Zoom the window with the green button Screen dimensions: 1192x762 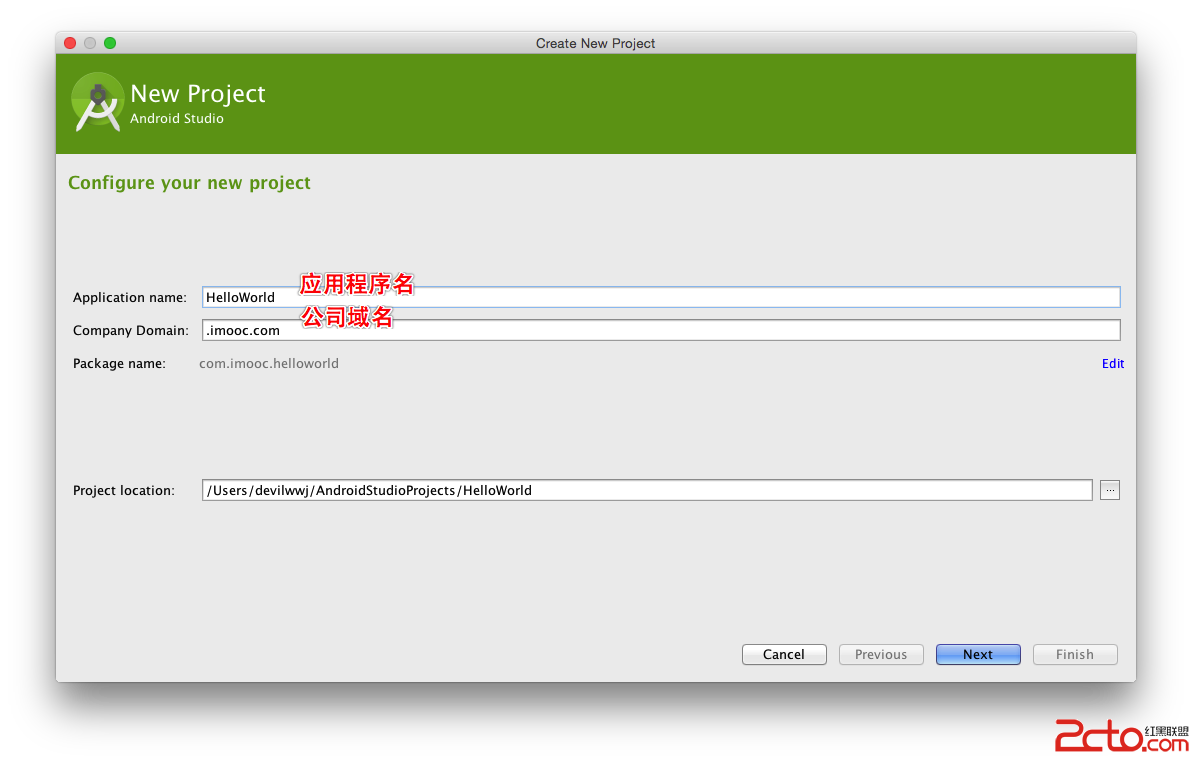click(x=110, y=43)
